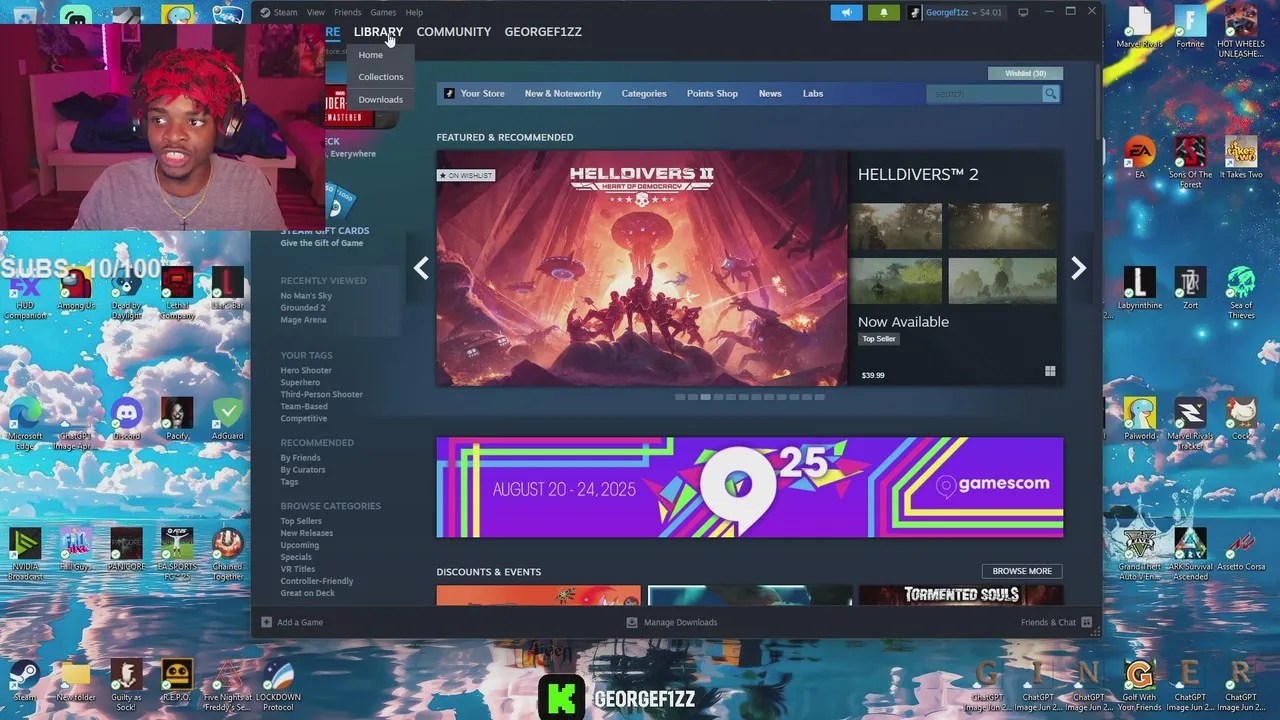The width and height of the screenshot is (1280, 720).
Task: Expand New & Noteworthy dropdown
Action: tap(563, 94)
